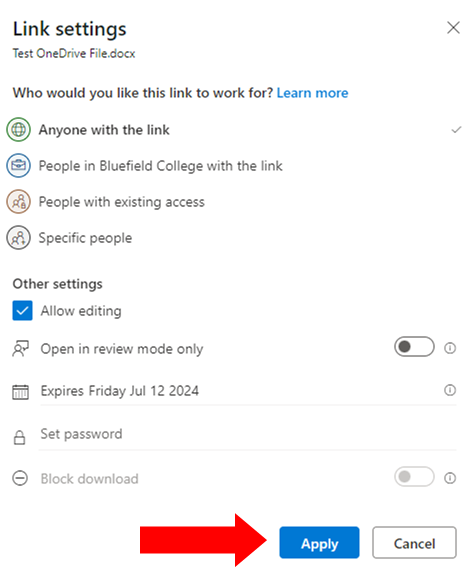Click the padlock icon next to Set password
This screenshot has width=473, height=574.
(x=19, y=437)
